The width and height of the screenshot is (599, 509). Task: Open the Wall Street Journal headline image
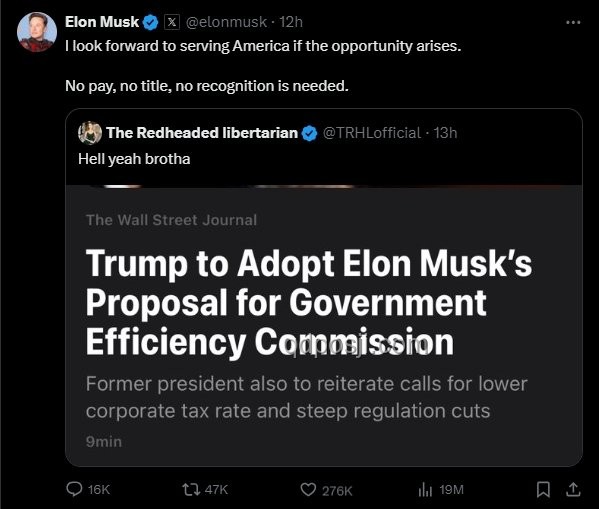[x=324, y=326]
